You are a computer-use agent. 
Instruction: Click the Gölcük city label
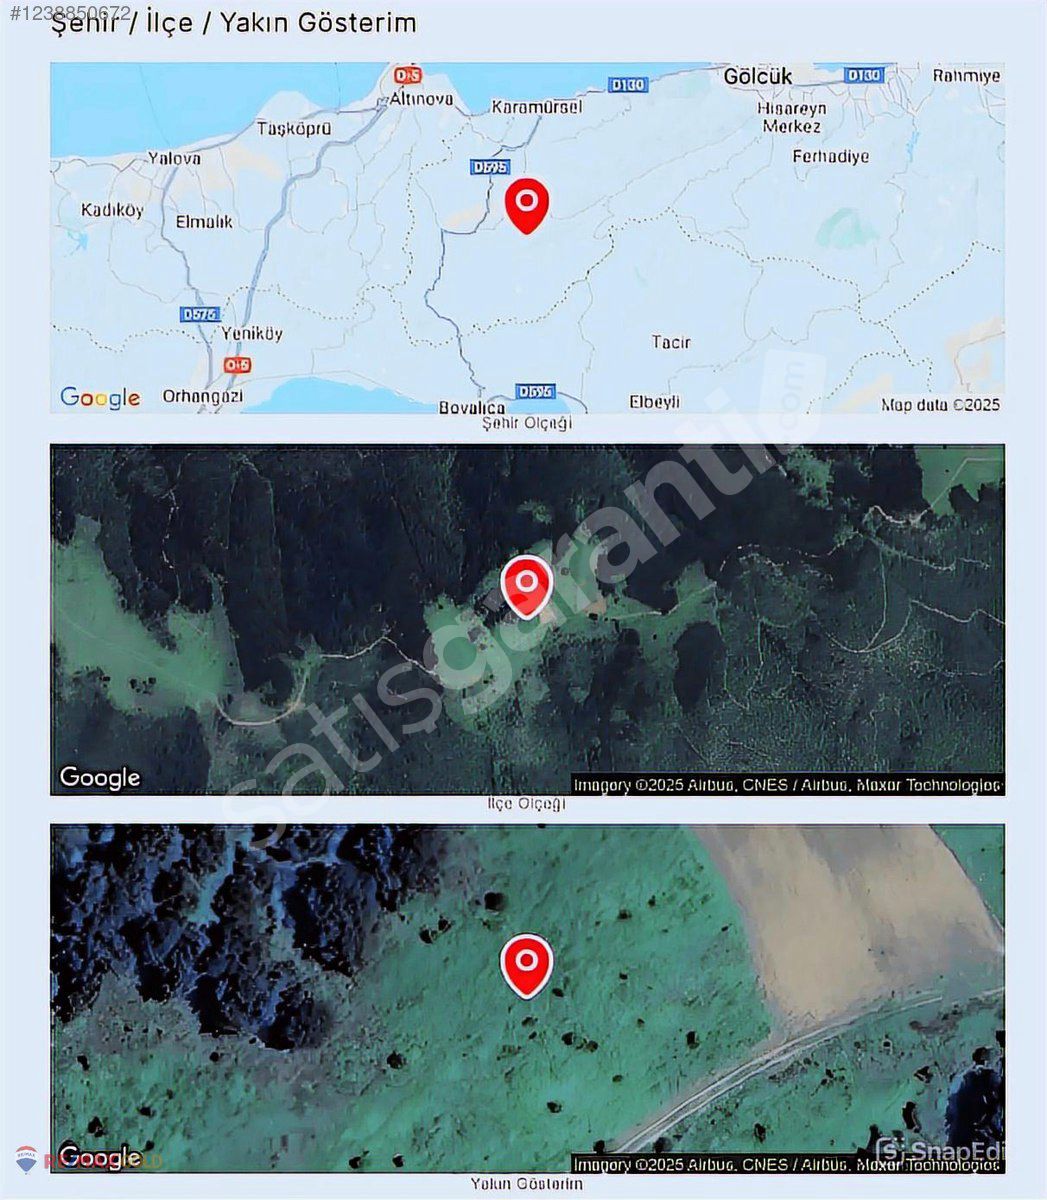[x=757, y=77]
